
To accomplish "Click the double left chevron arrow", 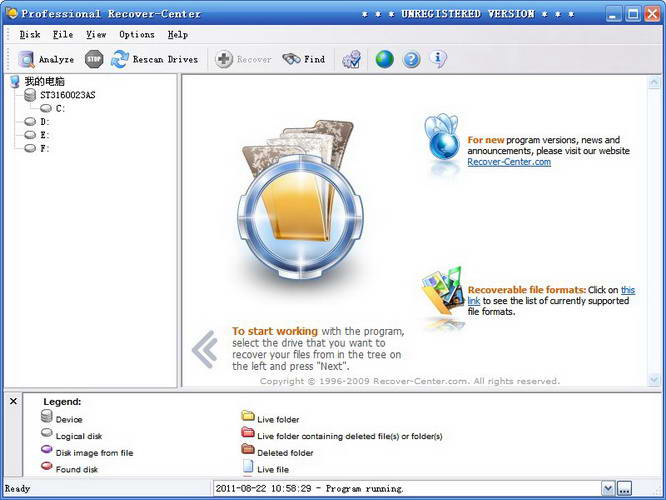I will click(205, 349).
